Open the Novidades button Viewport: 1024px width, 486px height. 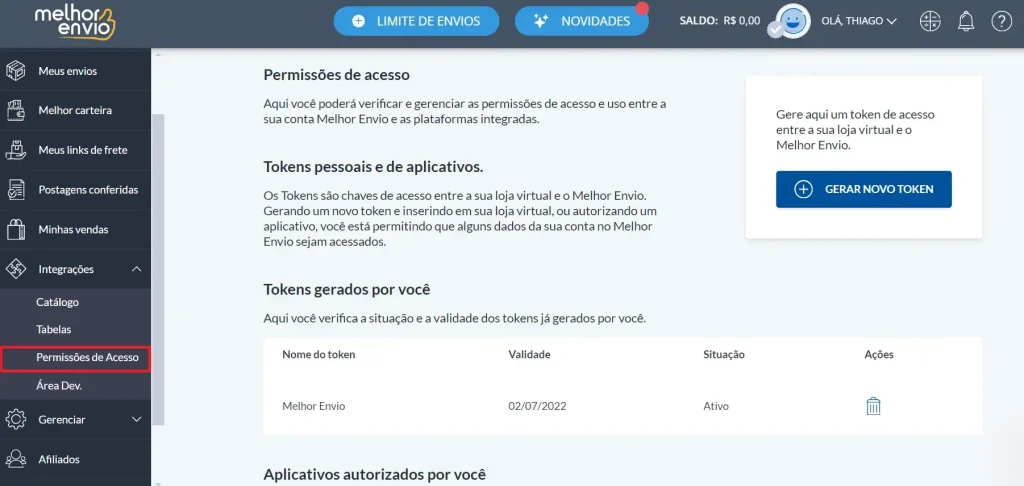pos(581,21)
